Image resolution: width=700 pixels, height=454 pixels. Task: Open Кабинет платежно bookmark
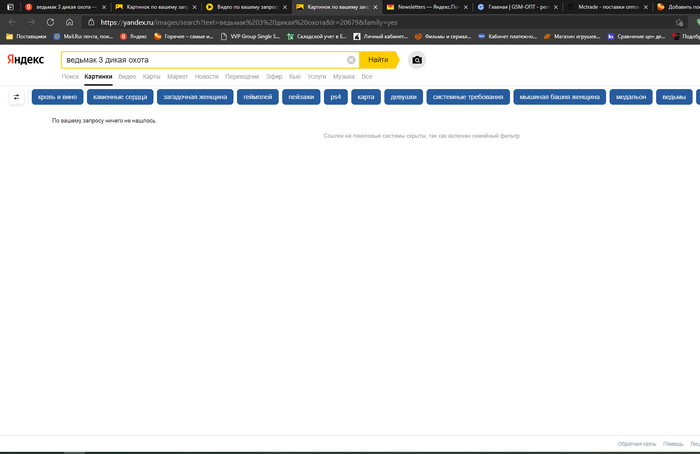507,37
